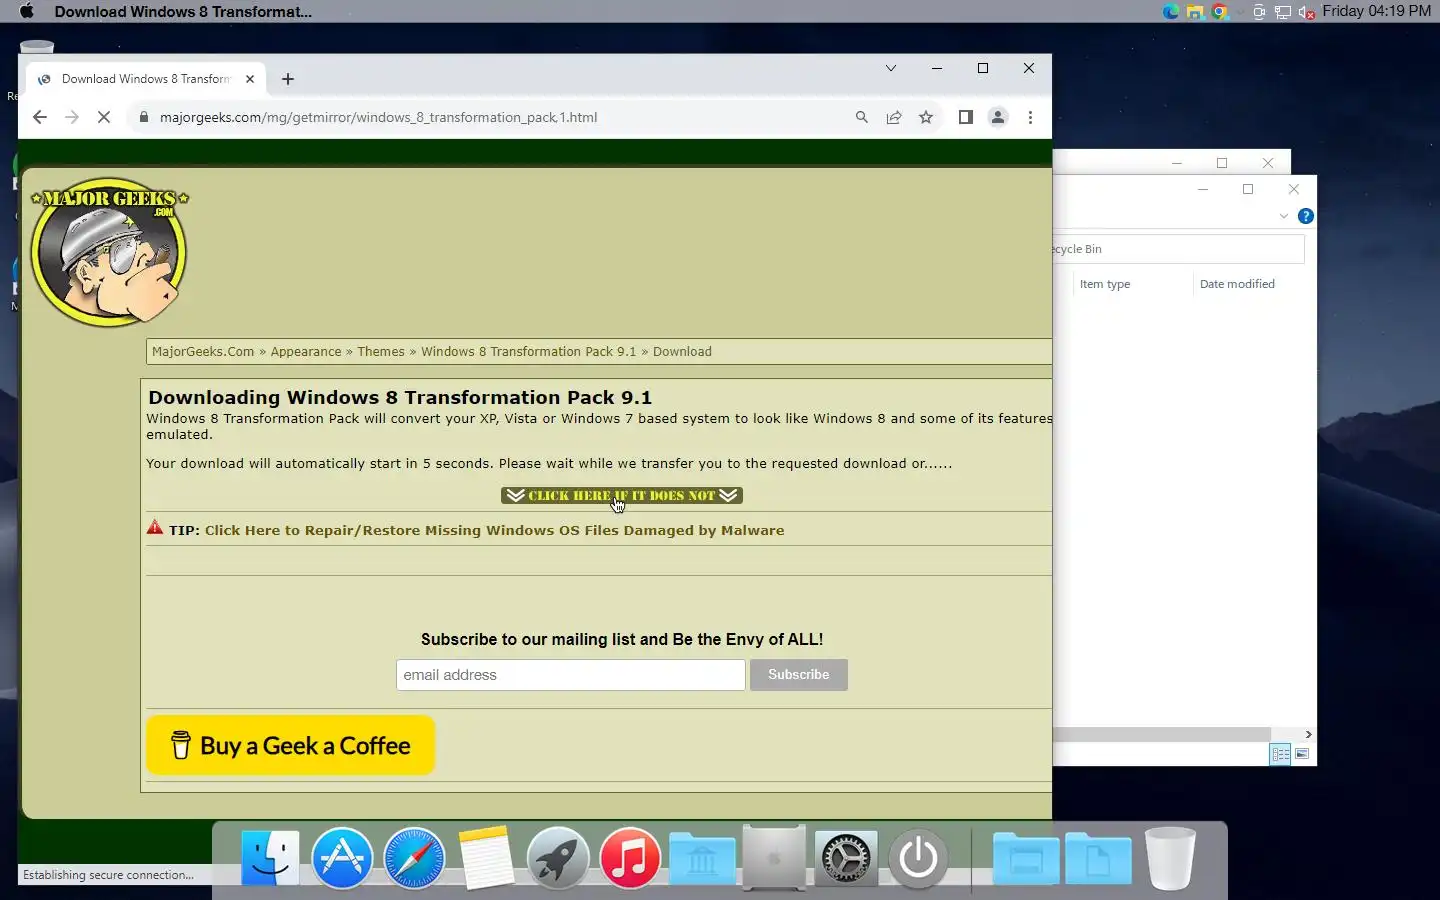The width and height of the screenshot is (1440, 900).
Task: Open Chrome tab search chevron
Action: pyautogui.click(x=891, y=68)
